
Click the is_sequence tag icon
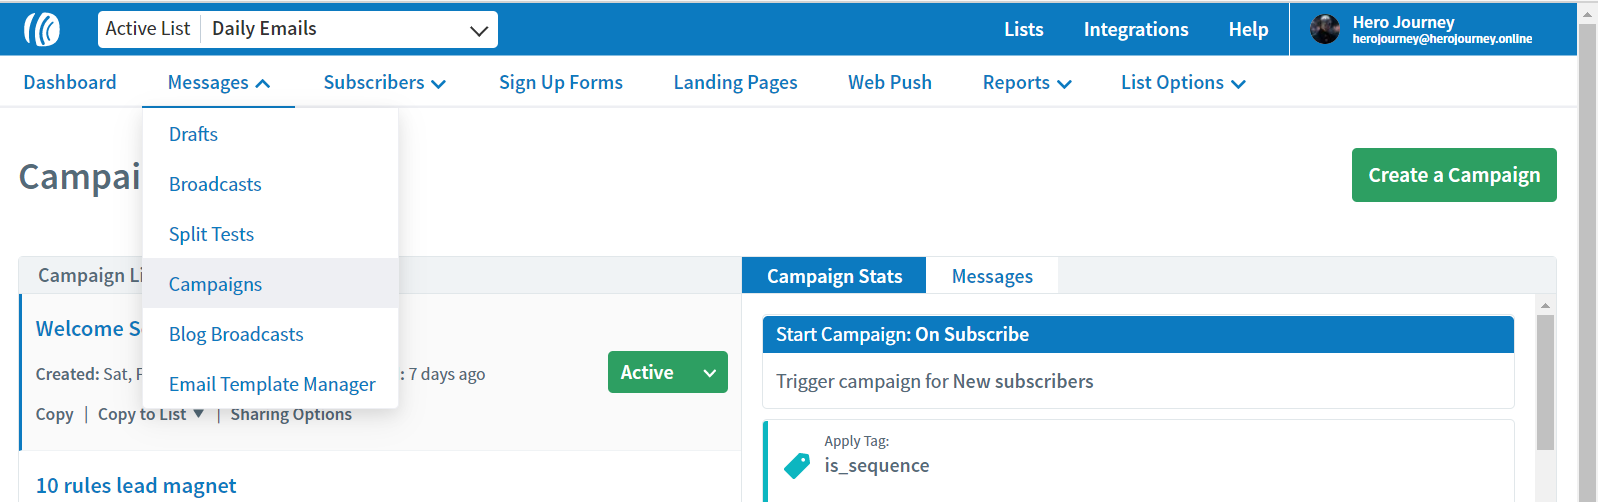coord(797,466)
